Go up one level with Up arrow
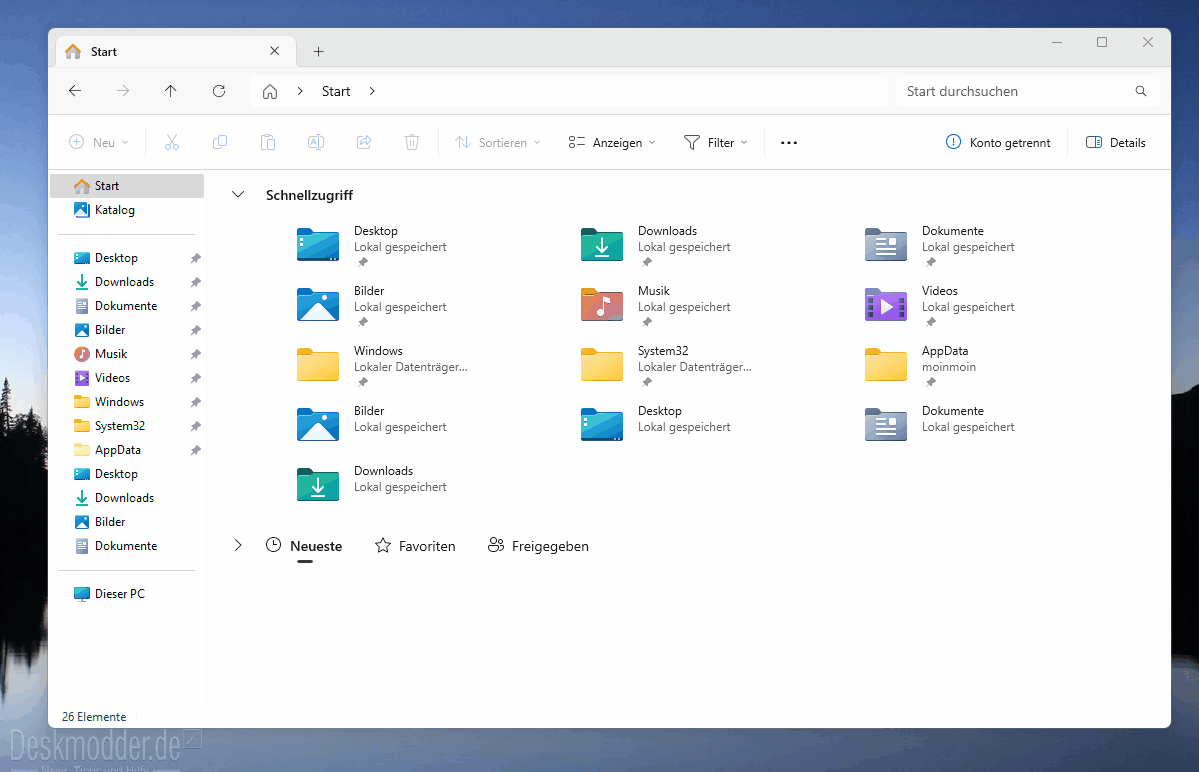 point(171,91)
